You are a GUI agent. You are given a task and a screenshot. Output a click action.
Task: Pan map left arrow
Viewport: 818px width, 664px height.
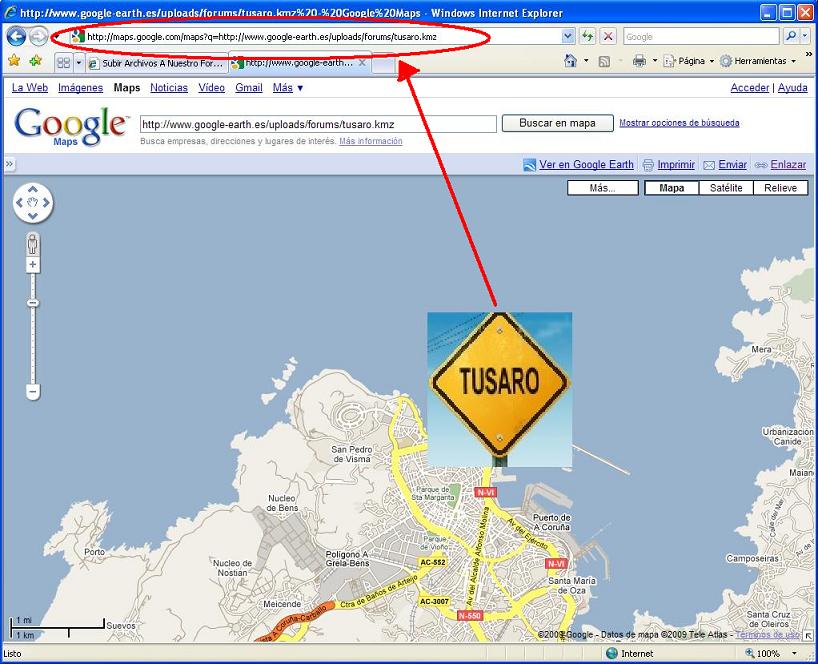[19, 202]
